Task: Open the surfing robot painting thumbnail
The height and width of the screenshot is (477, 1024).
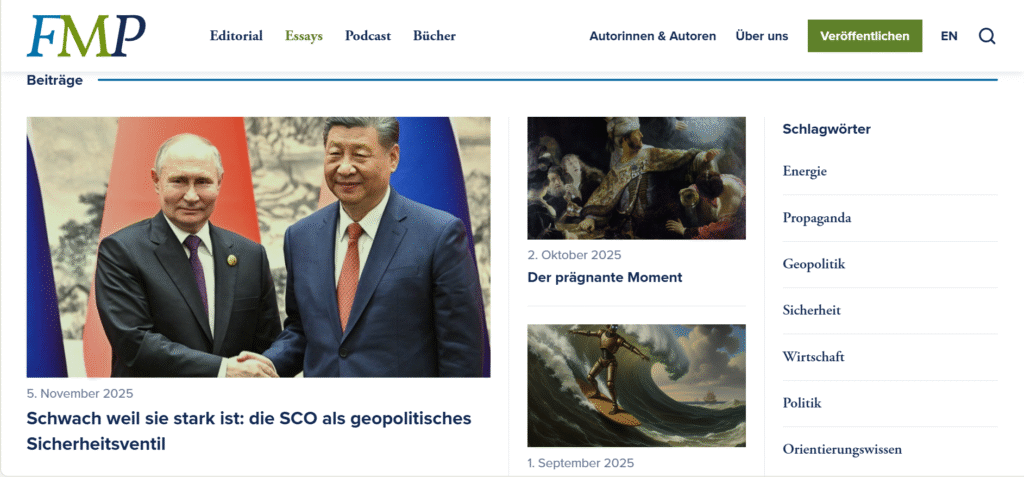Action: click(x=636, y=386)
